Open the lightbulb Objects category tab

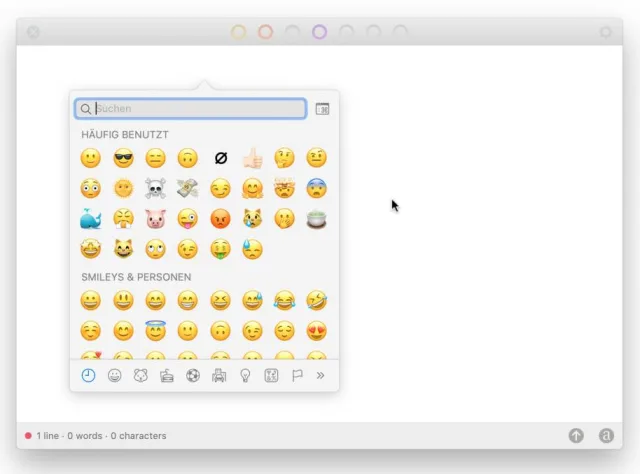pyautogui.click(x=245, y=375)
